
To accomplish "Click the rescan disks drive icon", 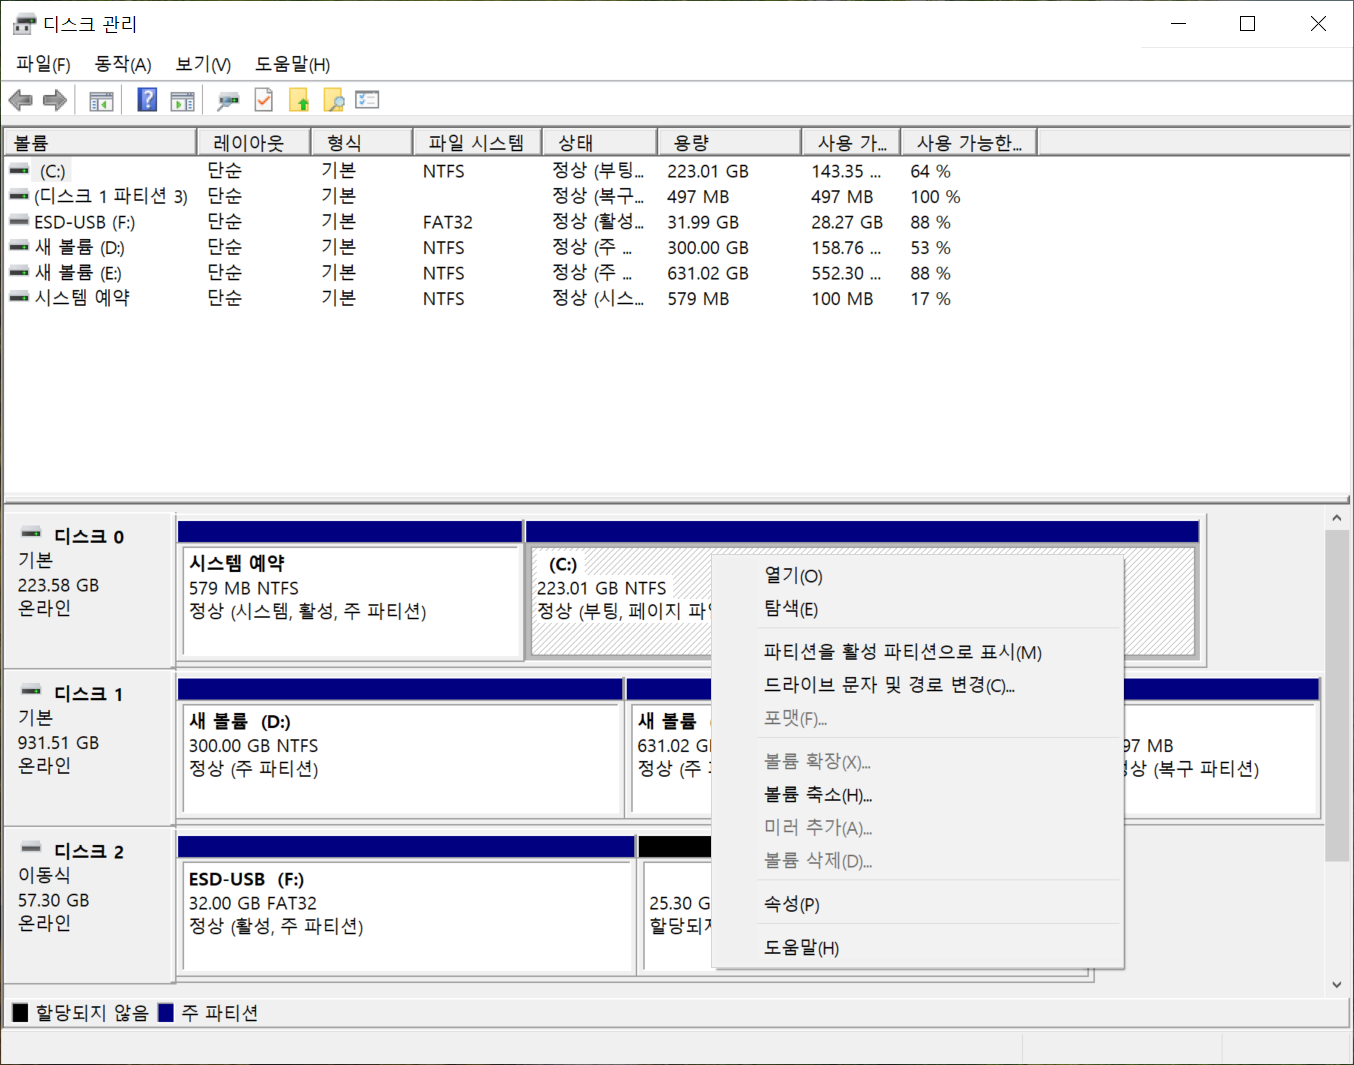I will pos(229,100).
